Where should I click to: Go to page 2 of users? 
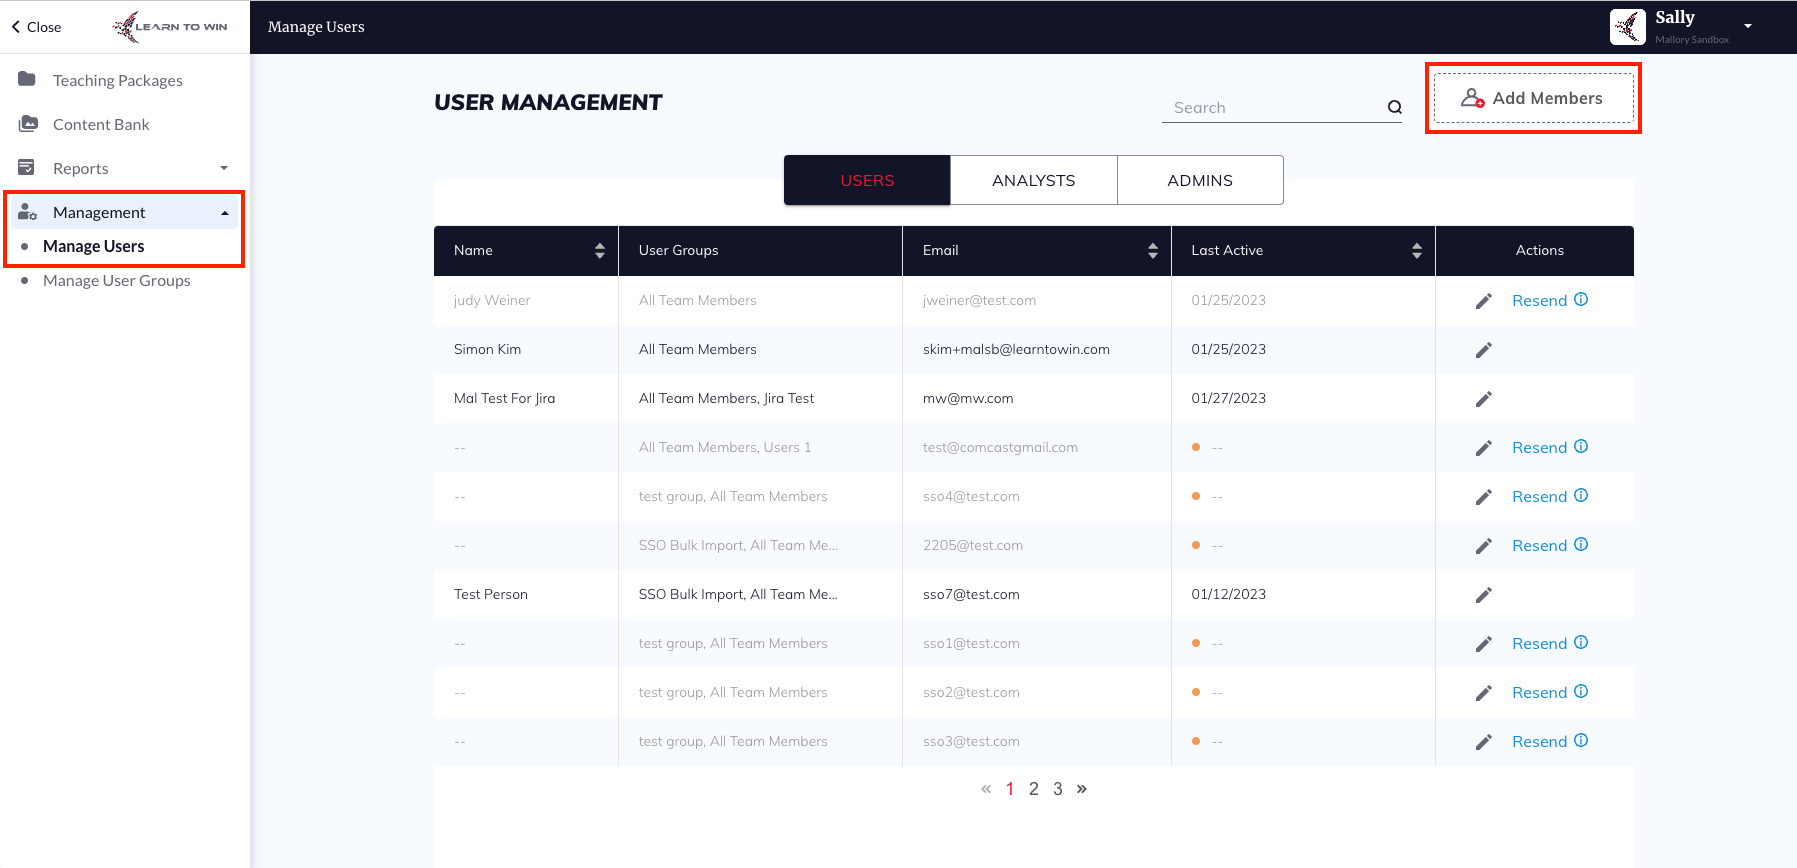coord(1033,789)
